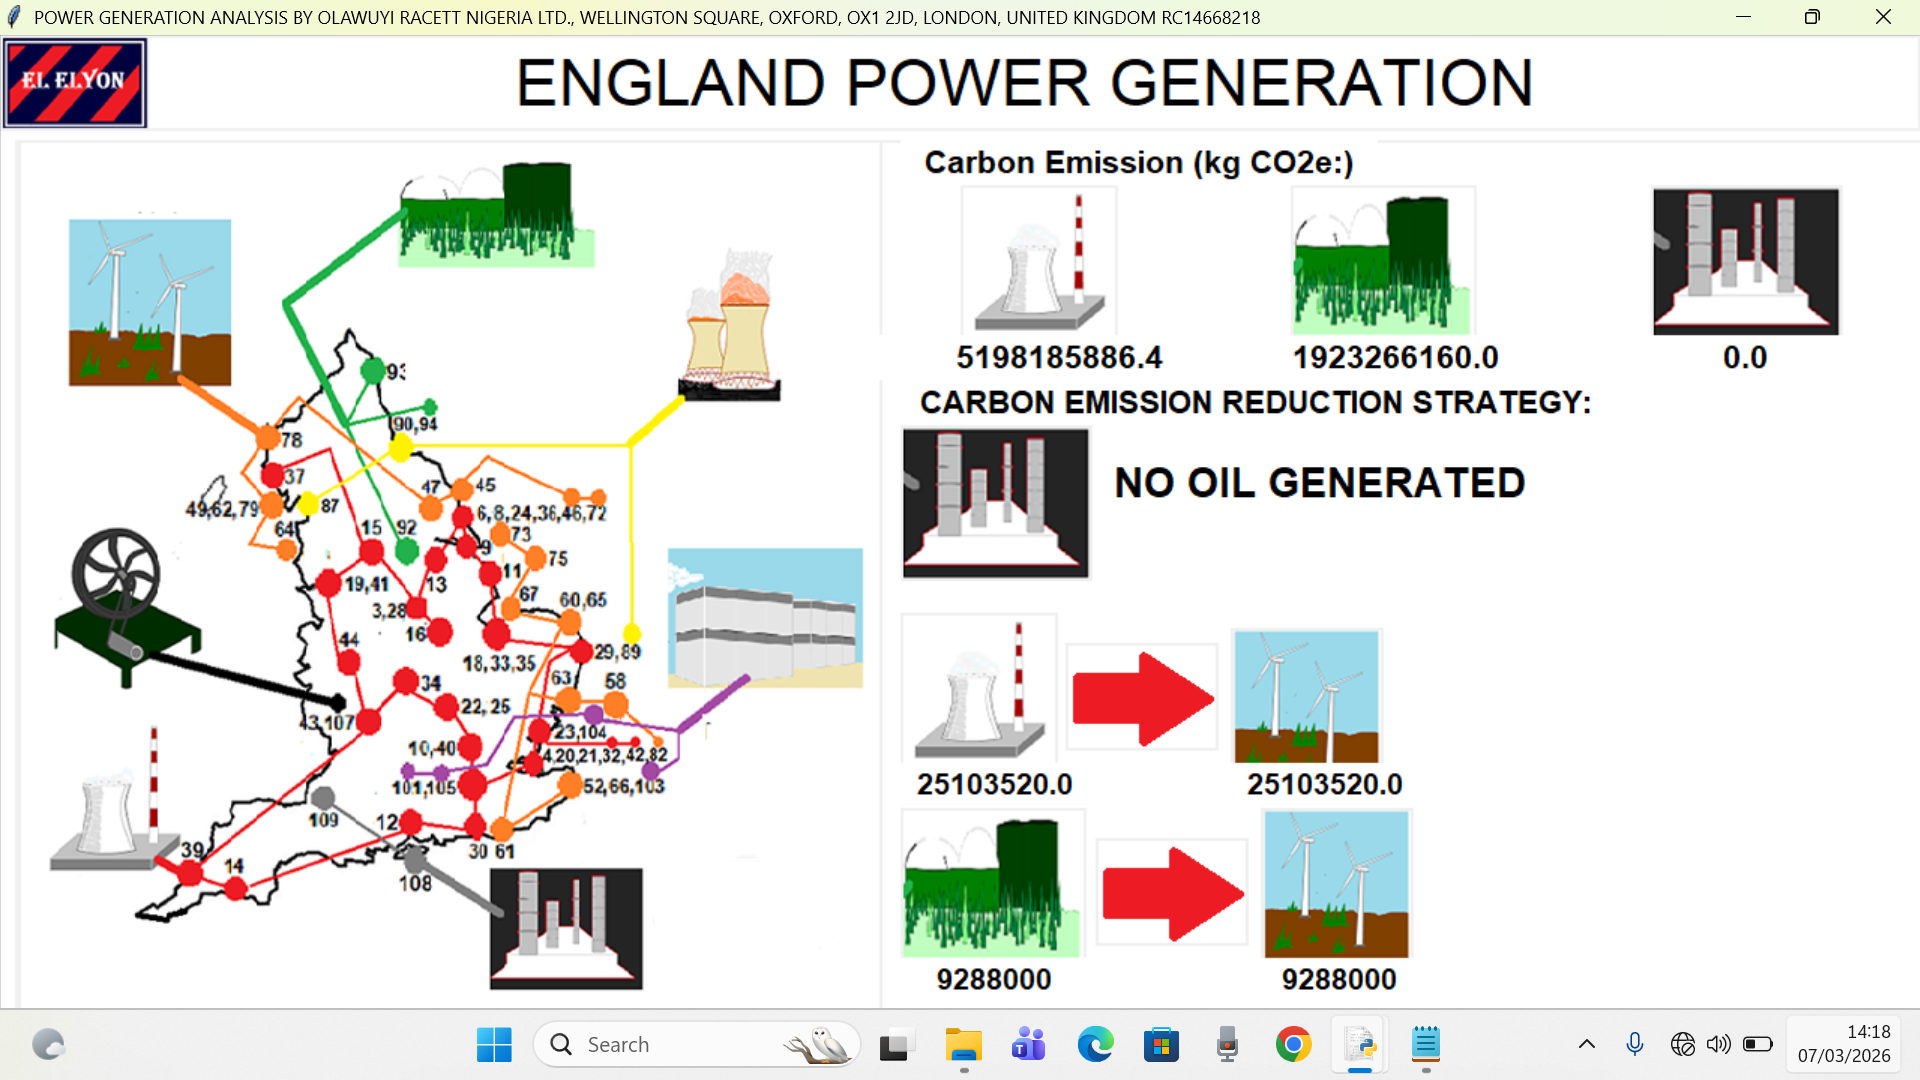Open Google Chrome from taskbar

pyautogui.click(x=1293, y=1045)
